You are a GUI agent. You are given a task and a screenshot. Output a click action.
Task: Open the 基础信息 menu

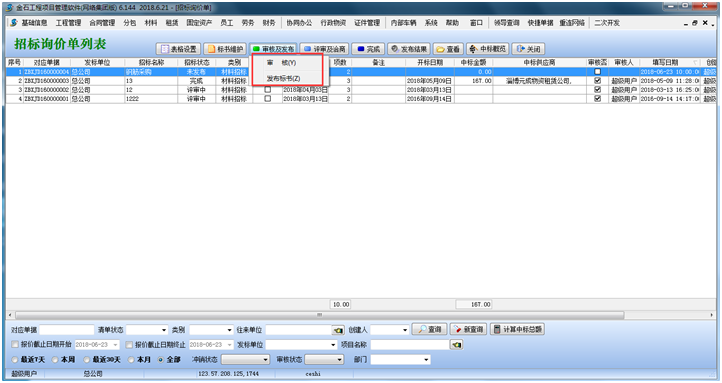pyautogui.click(x=34, y=23)
